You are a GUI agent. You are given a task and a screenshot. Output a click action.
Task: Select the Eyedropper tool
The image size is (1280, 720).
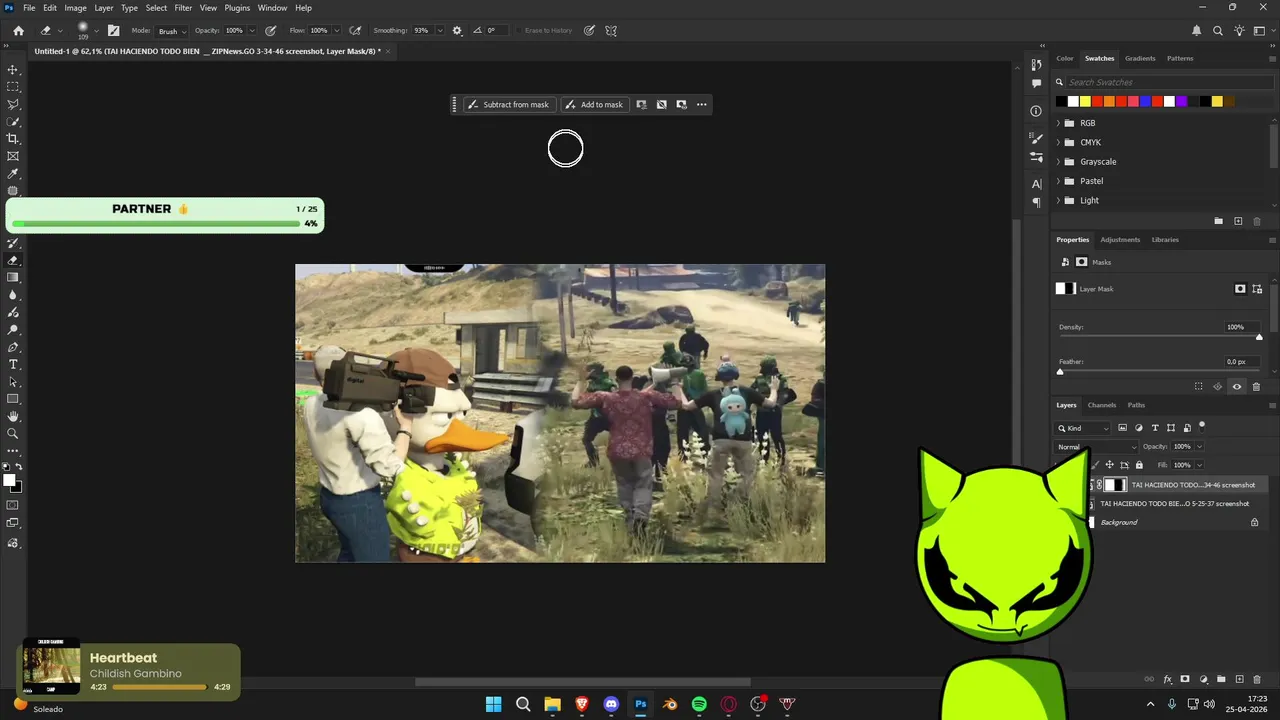click(x=13, y=174)
